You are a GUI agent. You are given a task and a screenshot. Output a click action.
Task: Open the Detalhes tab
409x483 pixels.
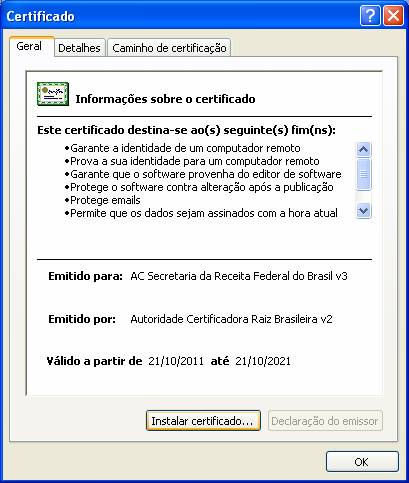click(x=79, y=48)
